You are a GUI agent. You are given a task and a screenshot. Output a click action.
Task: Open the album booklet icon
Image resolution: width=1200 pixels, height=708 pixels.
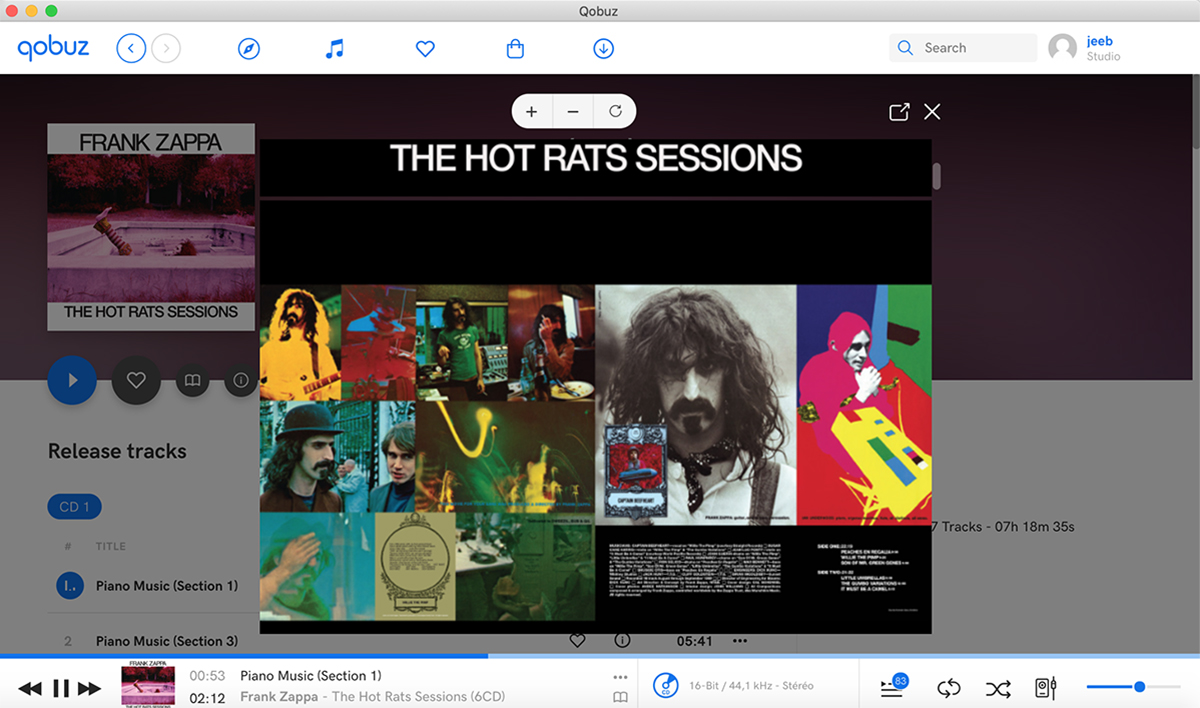193,381
